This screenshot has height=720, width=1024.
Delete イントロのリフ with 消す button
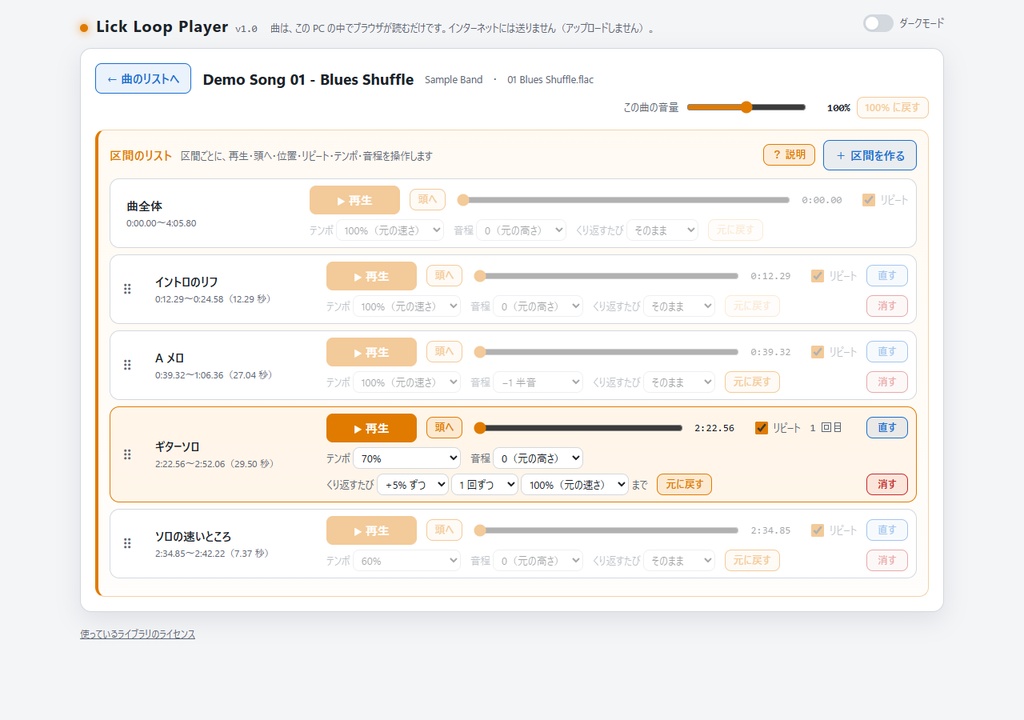click(887, 306)
